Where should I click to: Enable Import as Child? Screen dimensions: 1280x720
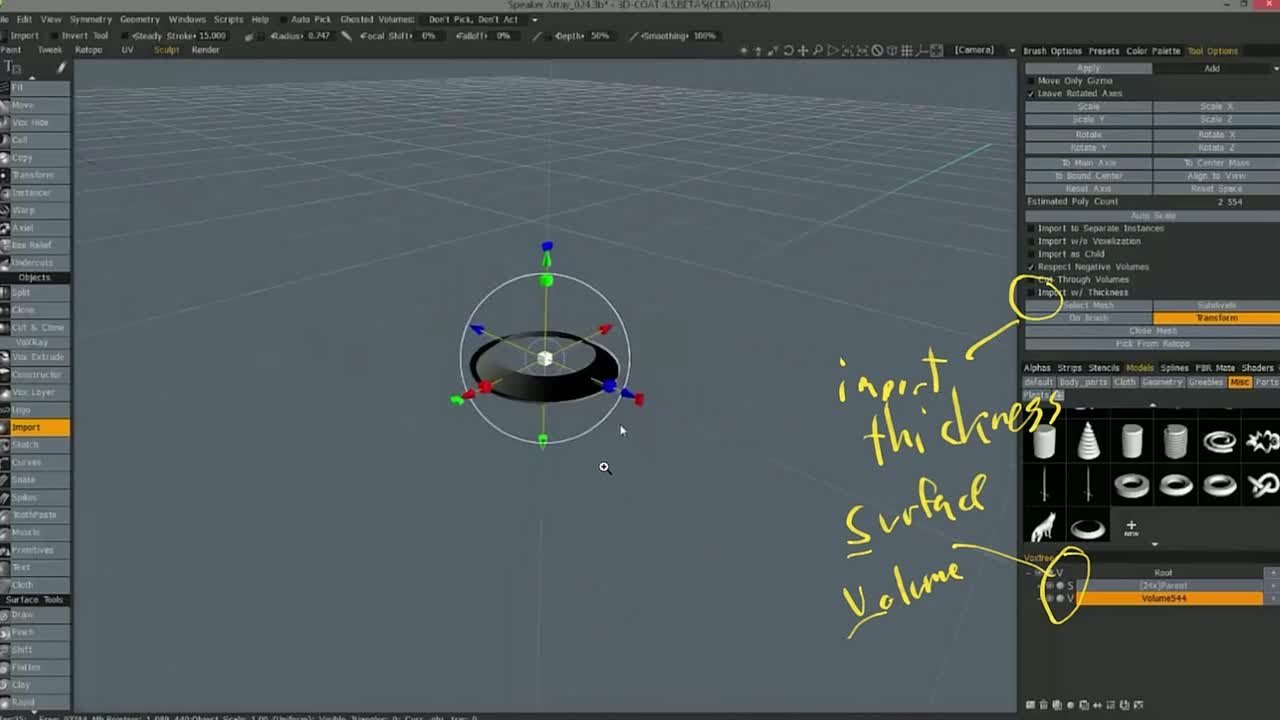click(x=1031, y=255)
